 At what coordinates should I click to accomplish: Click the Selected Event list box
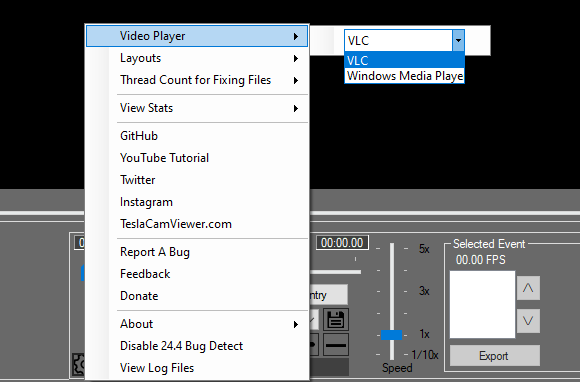[x=482, y=304]
